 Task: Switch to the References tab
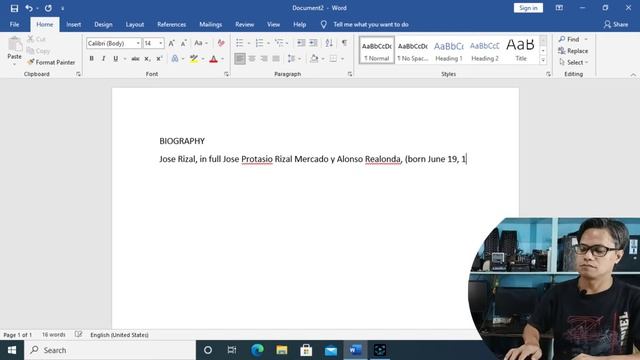pos(171,24)
